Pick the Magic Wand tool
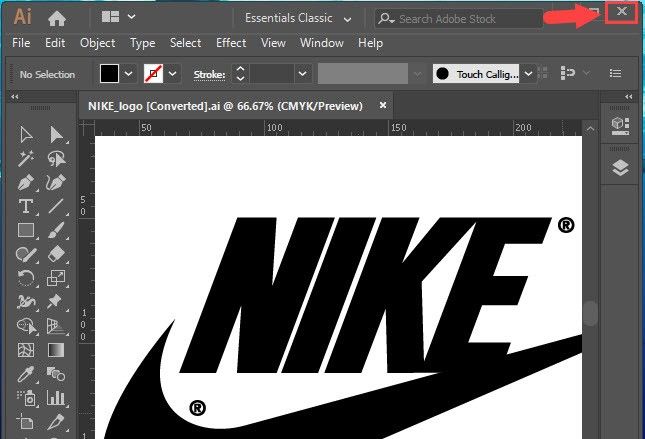 click(x=27, y=159)
